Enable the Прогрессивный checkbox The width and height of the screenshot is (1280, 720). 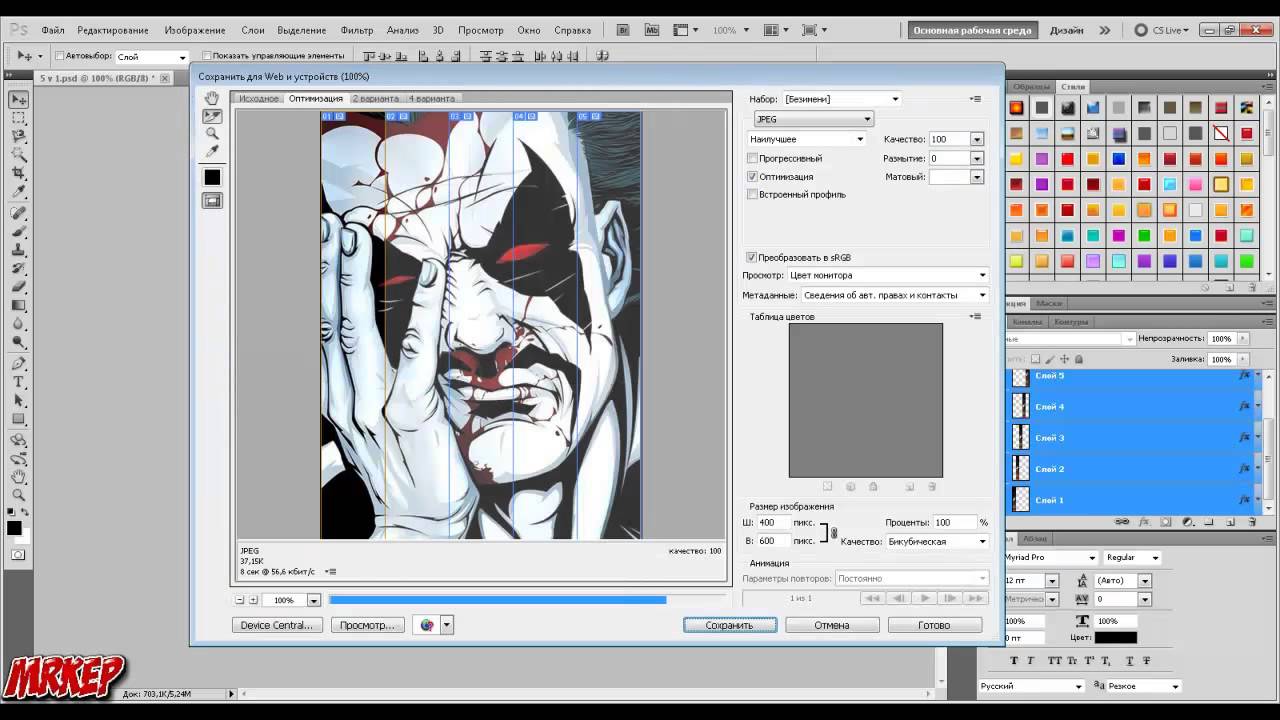click(x=752, y=158)
